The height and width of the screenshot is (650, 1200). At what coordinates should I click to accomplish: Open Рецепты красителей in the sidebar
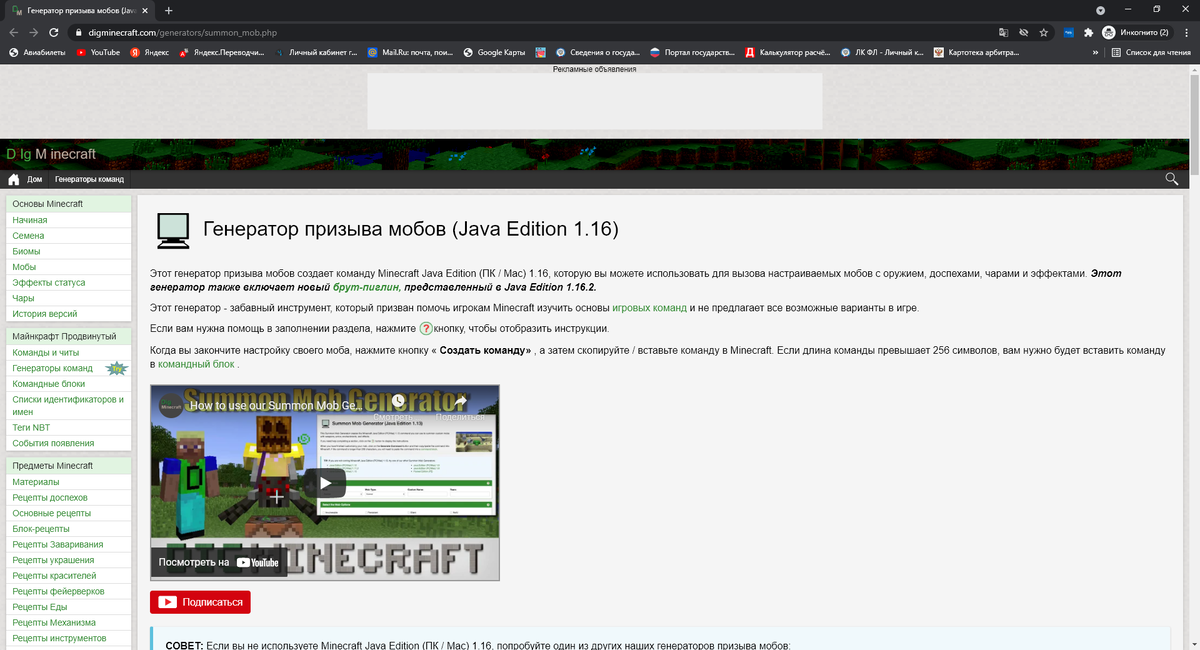pos(54,576)
